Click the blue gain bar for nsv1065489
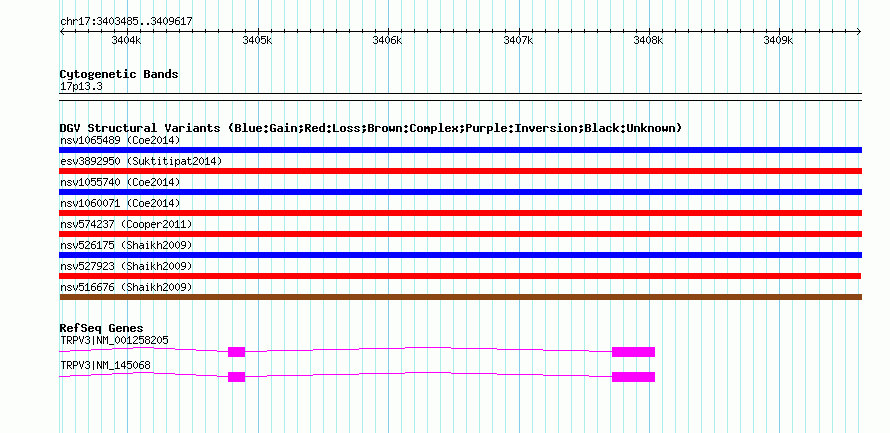 pos(461,150)
